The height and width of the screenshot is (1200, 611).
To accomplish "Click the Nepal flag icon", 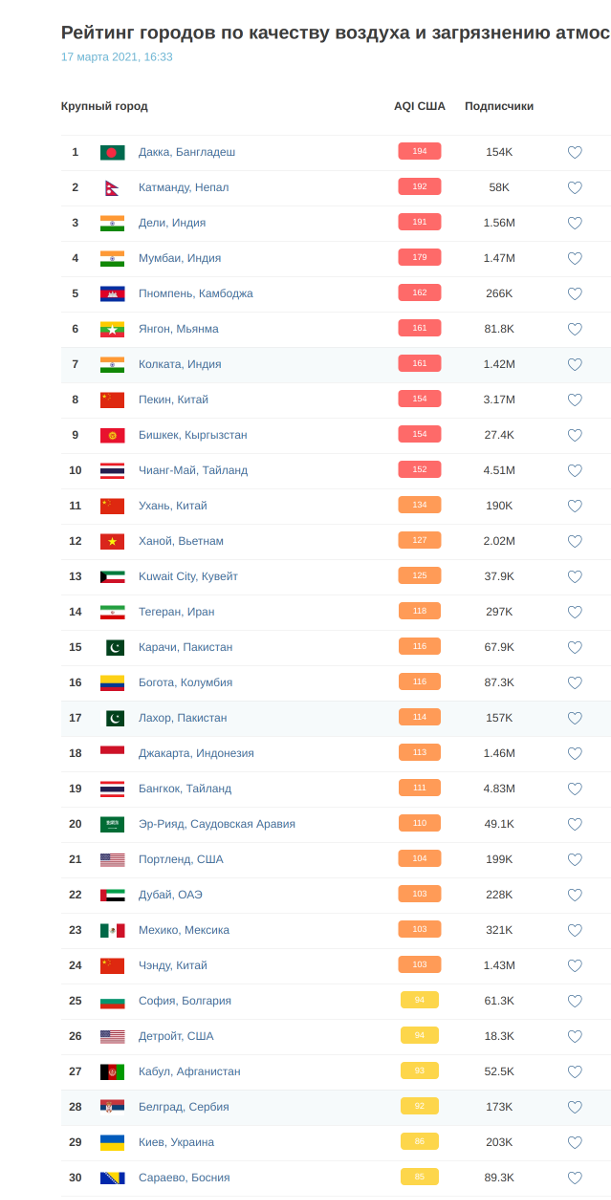I will point(112,188).
